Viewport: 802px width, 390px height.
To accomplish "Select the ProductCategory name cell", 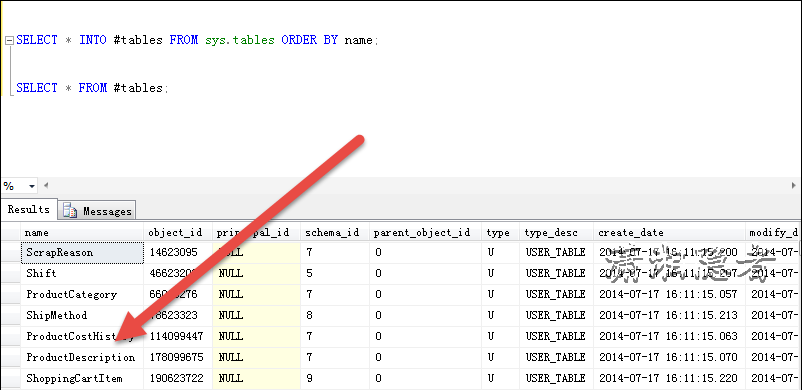I will [82, 295].
